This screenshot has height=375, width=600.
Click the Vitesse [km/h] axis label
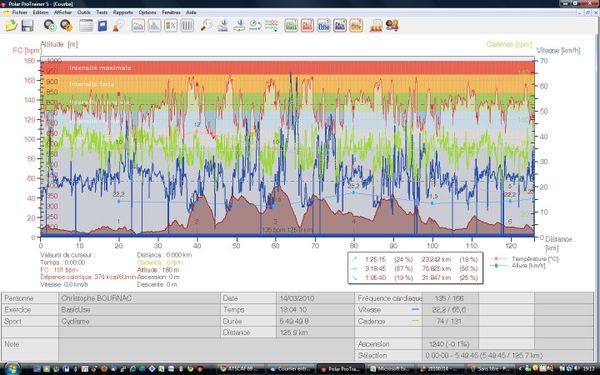click(x=558, y=51)
